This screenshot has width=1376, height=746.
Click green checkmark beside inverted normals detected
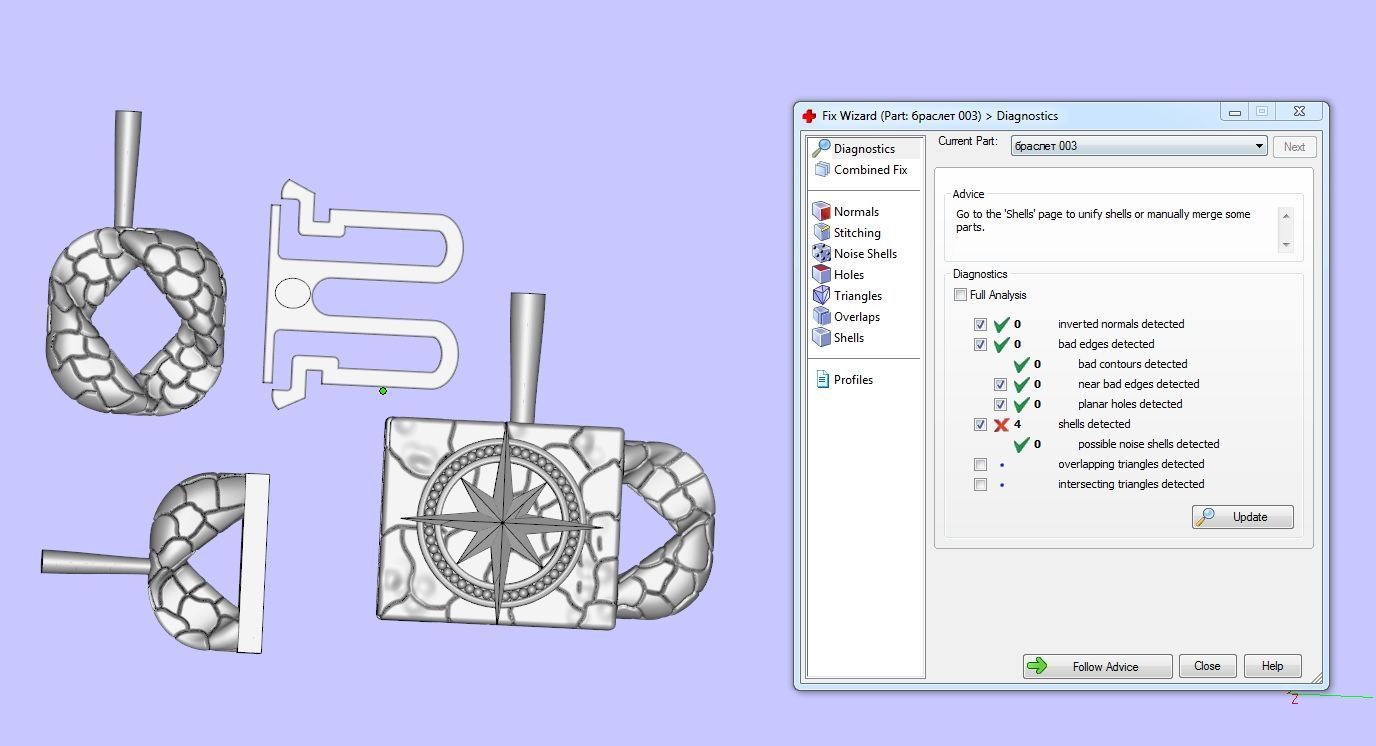[x=1002, y=324]
